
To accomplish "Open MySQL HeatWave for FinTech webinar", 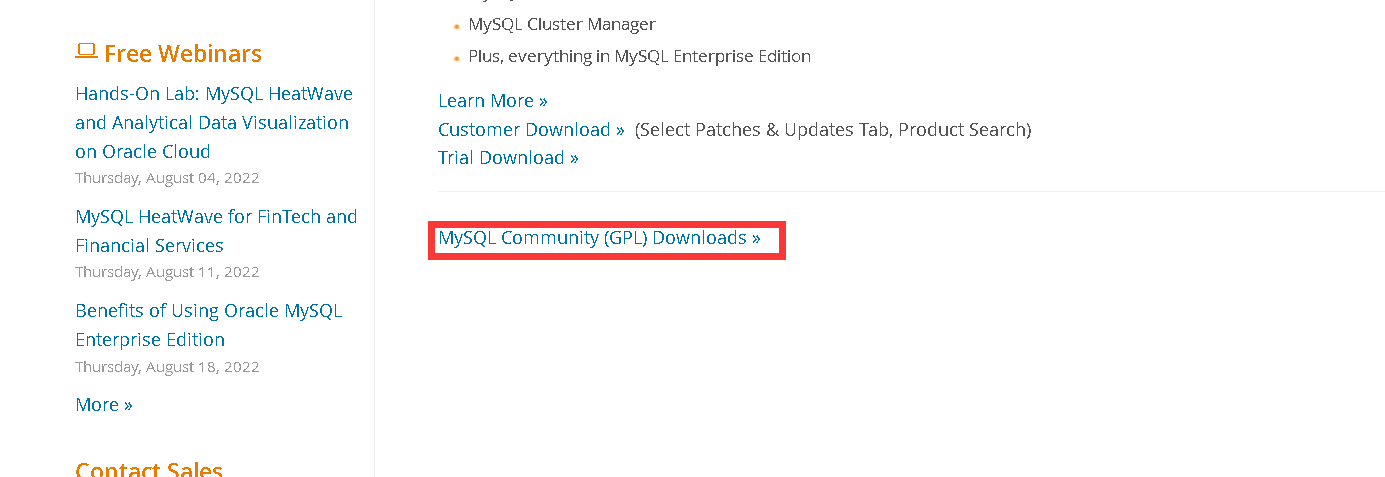I will 216,231.
